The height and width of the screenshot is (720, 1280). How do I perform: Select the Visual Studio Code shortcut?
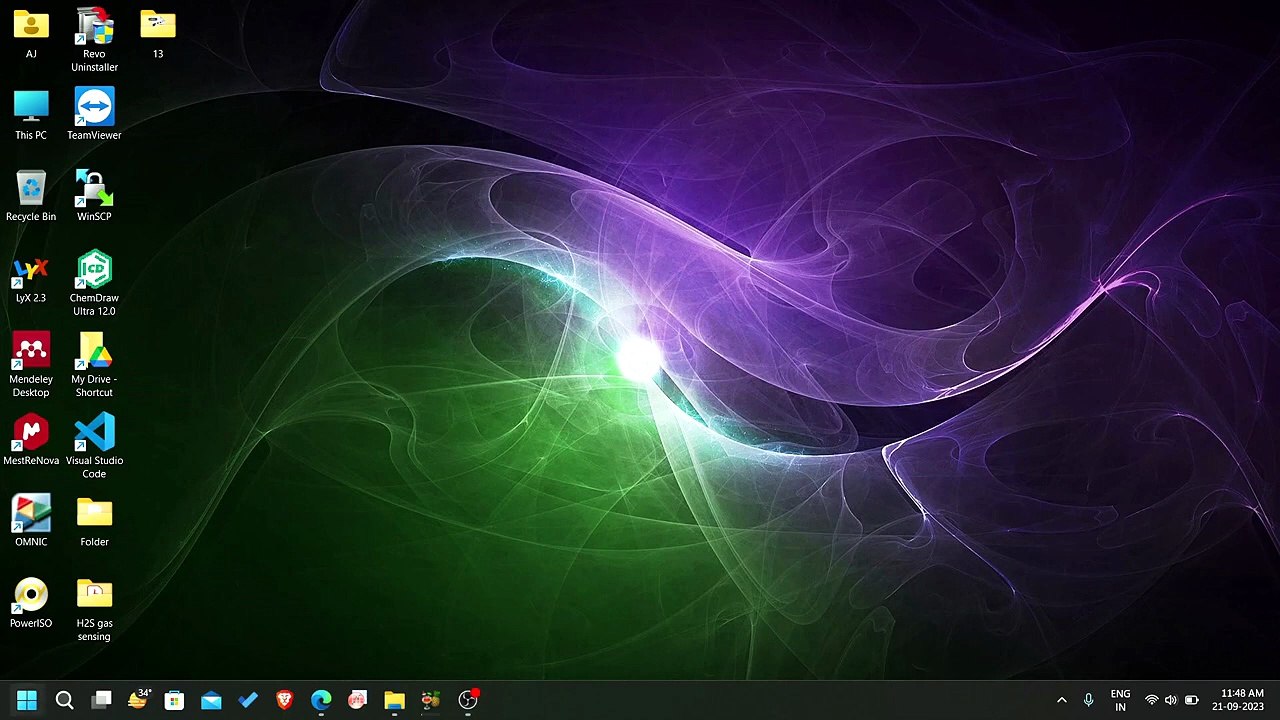point(94,446)
